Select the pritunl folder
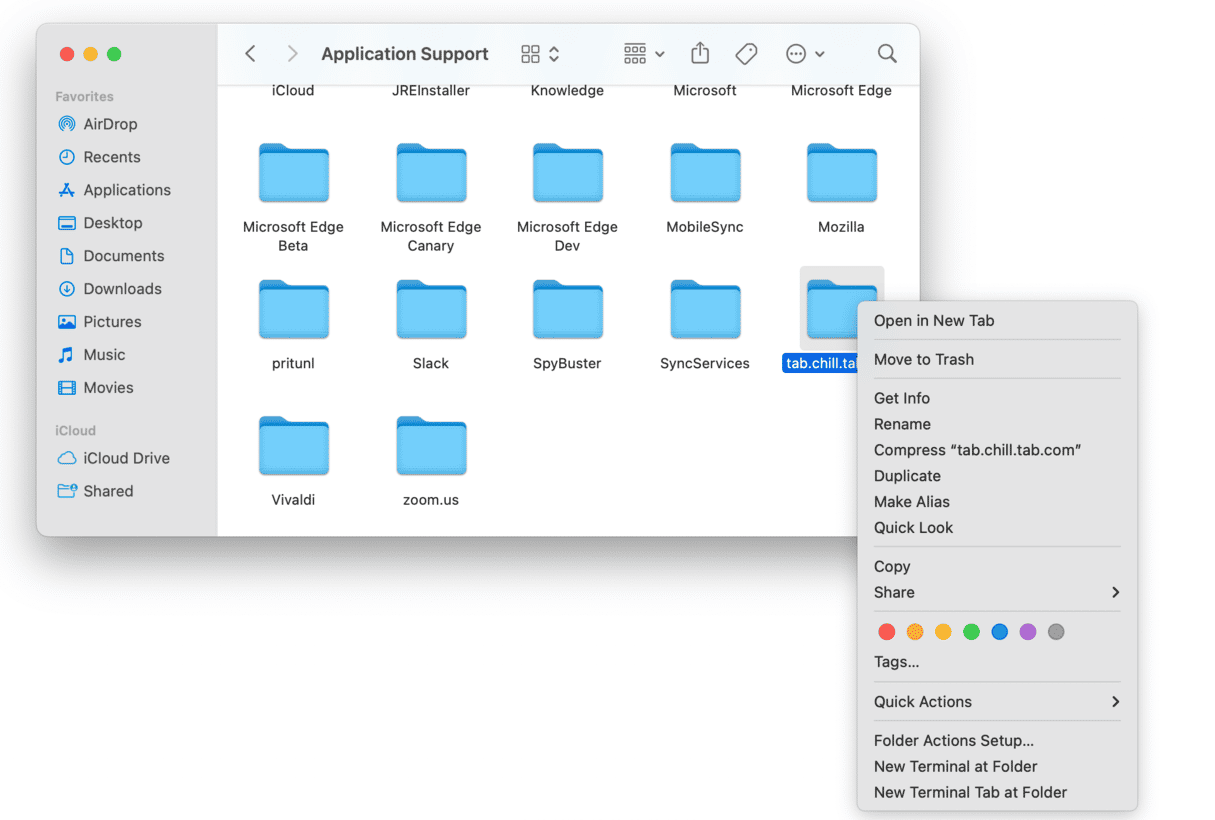 tap(293, 310)
